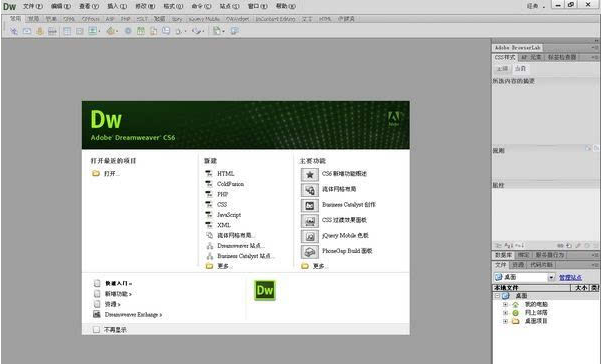Click the Table icon in Insert toolbar
The image size is (601, 364).
(x=67, y=31)
